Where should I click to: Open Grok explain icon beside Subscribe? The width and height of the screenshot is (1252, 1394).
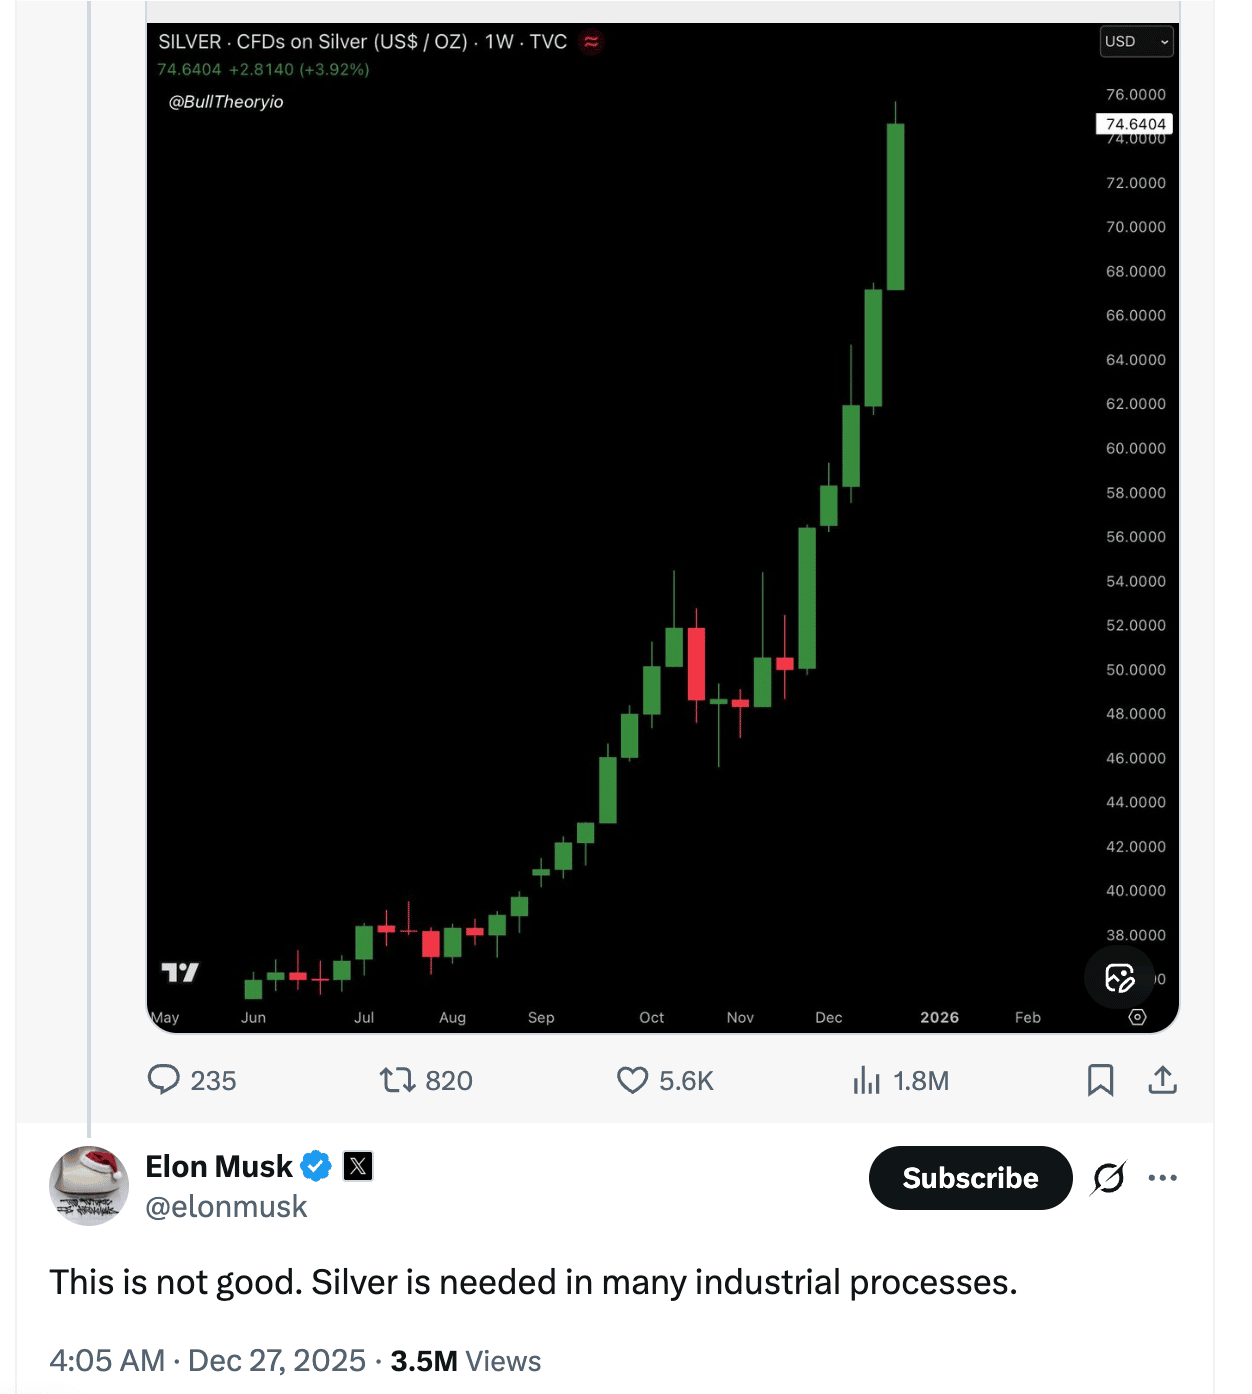click(x=1109, y=1178)
